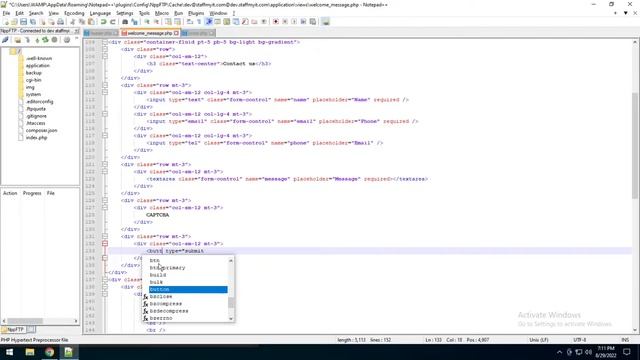
Task: Click the NppFTP connect/disconnect icon
Action: pos(5,40)
